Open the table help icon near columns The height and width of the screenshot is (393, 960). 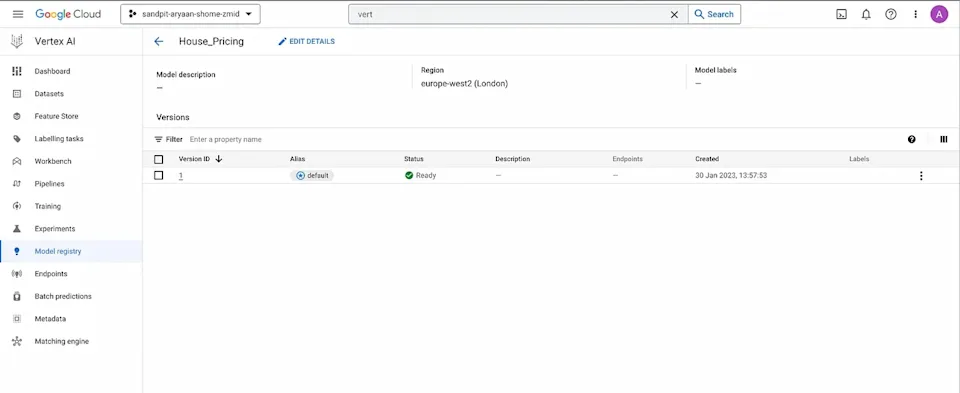point(912,140)
